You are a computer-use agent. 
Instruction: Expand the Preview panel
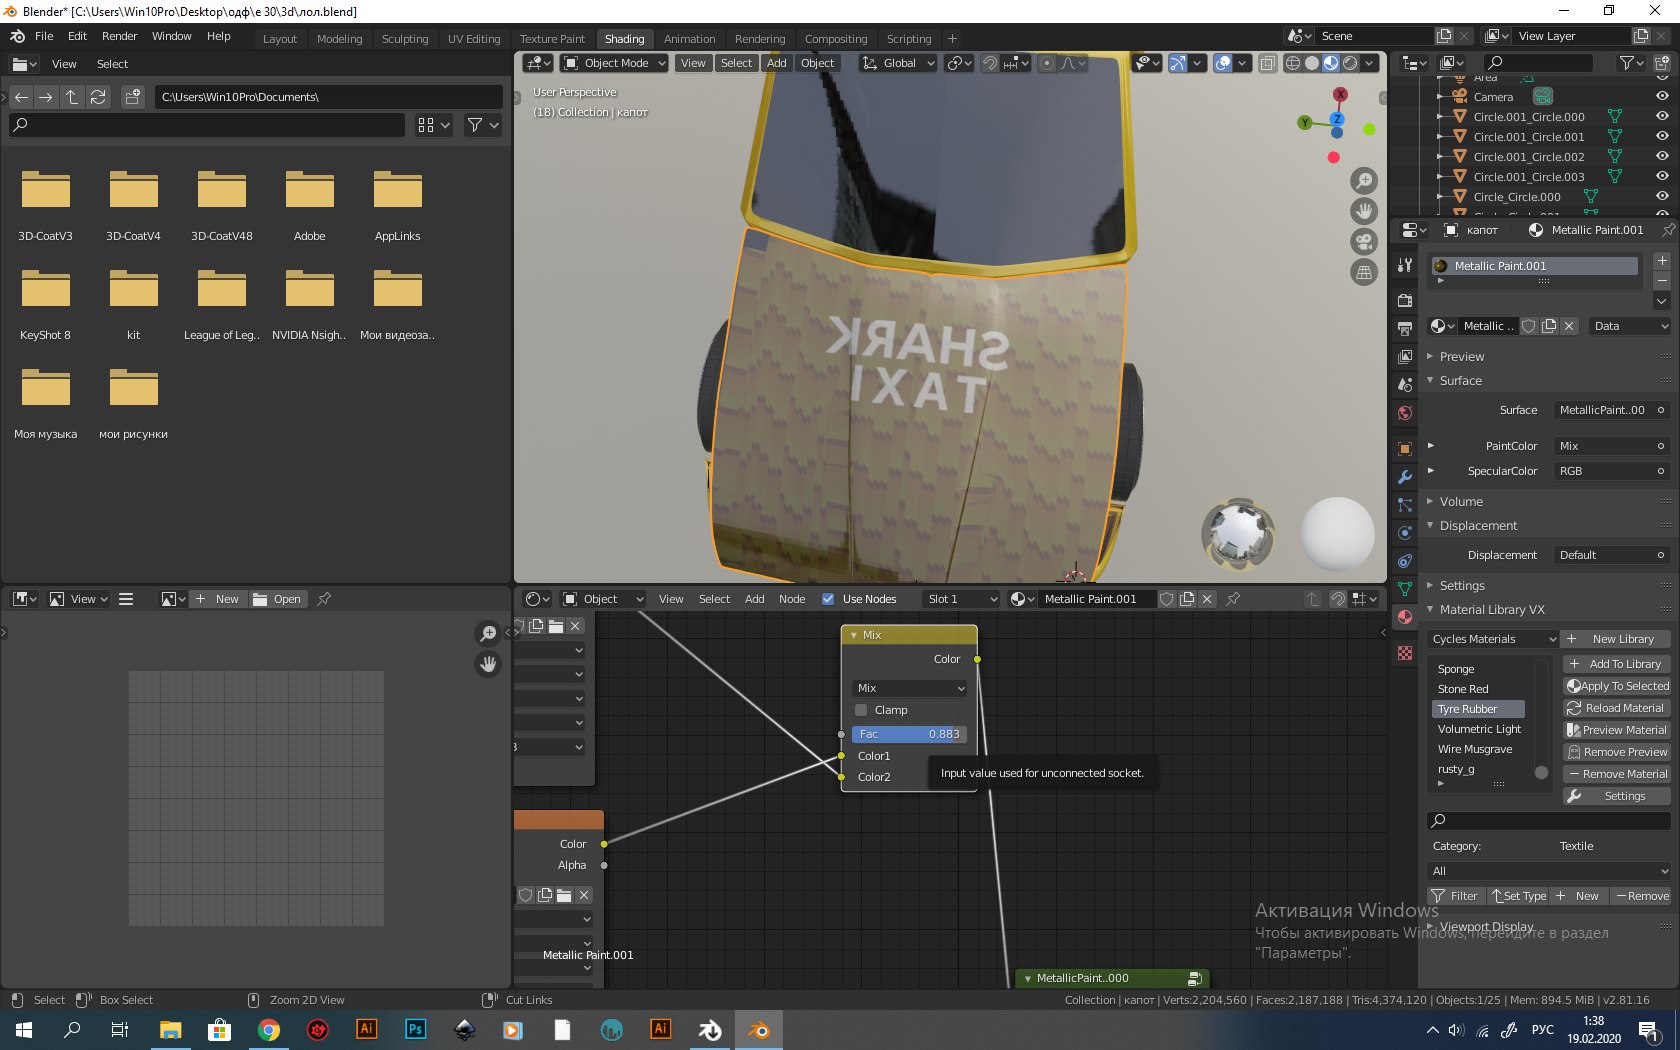coord(1461,357)
